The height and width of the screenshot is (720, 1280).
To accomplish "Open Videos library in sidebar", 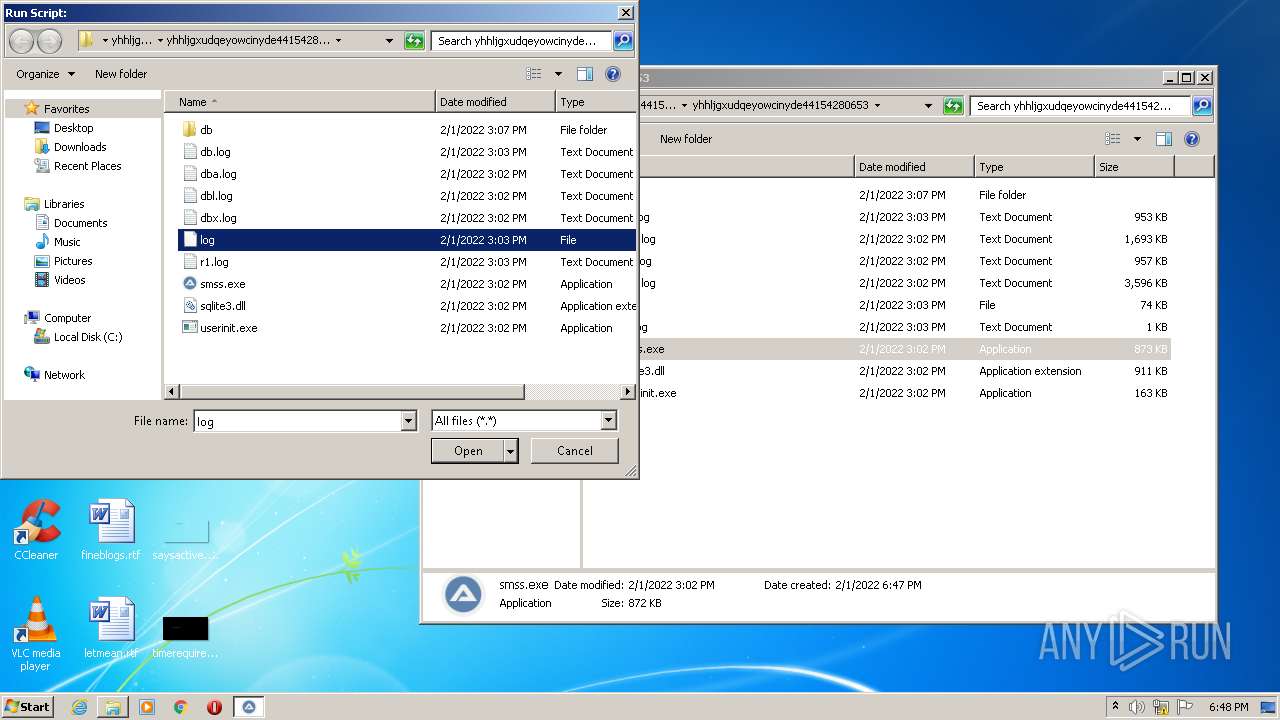I will coord(69,280).
